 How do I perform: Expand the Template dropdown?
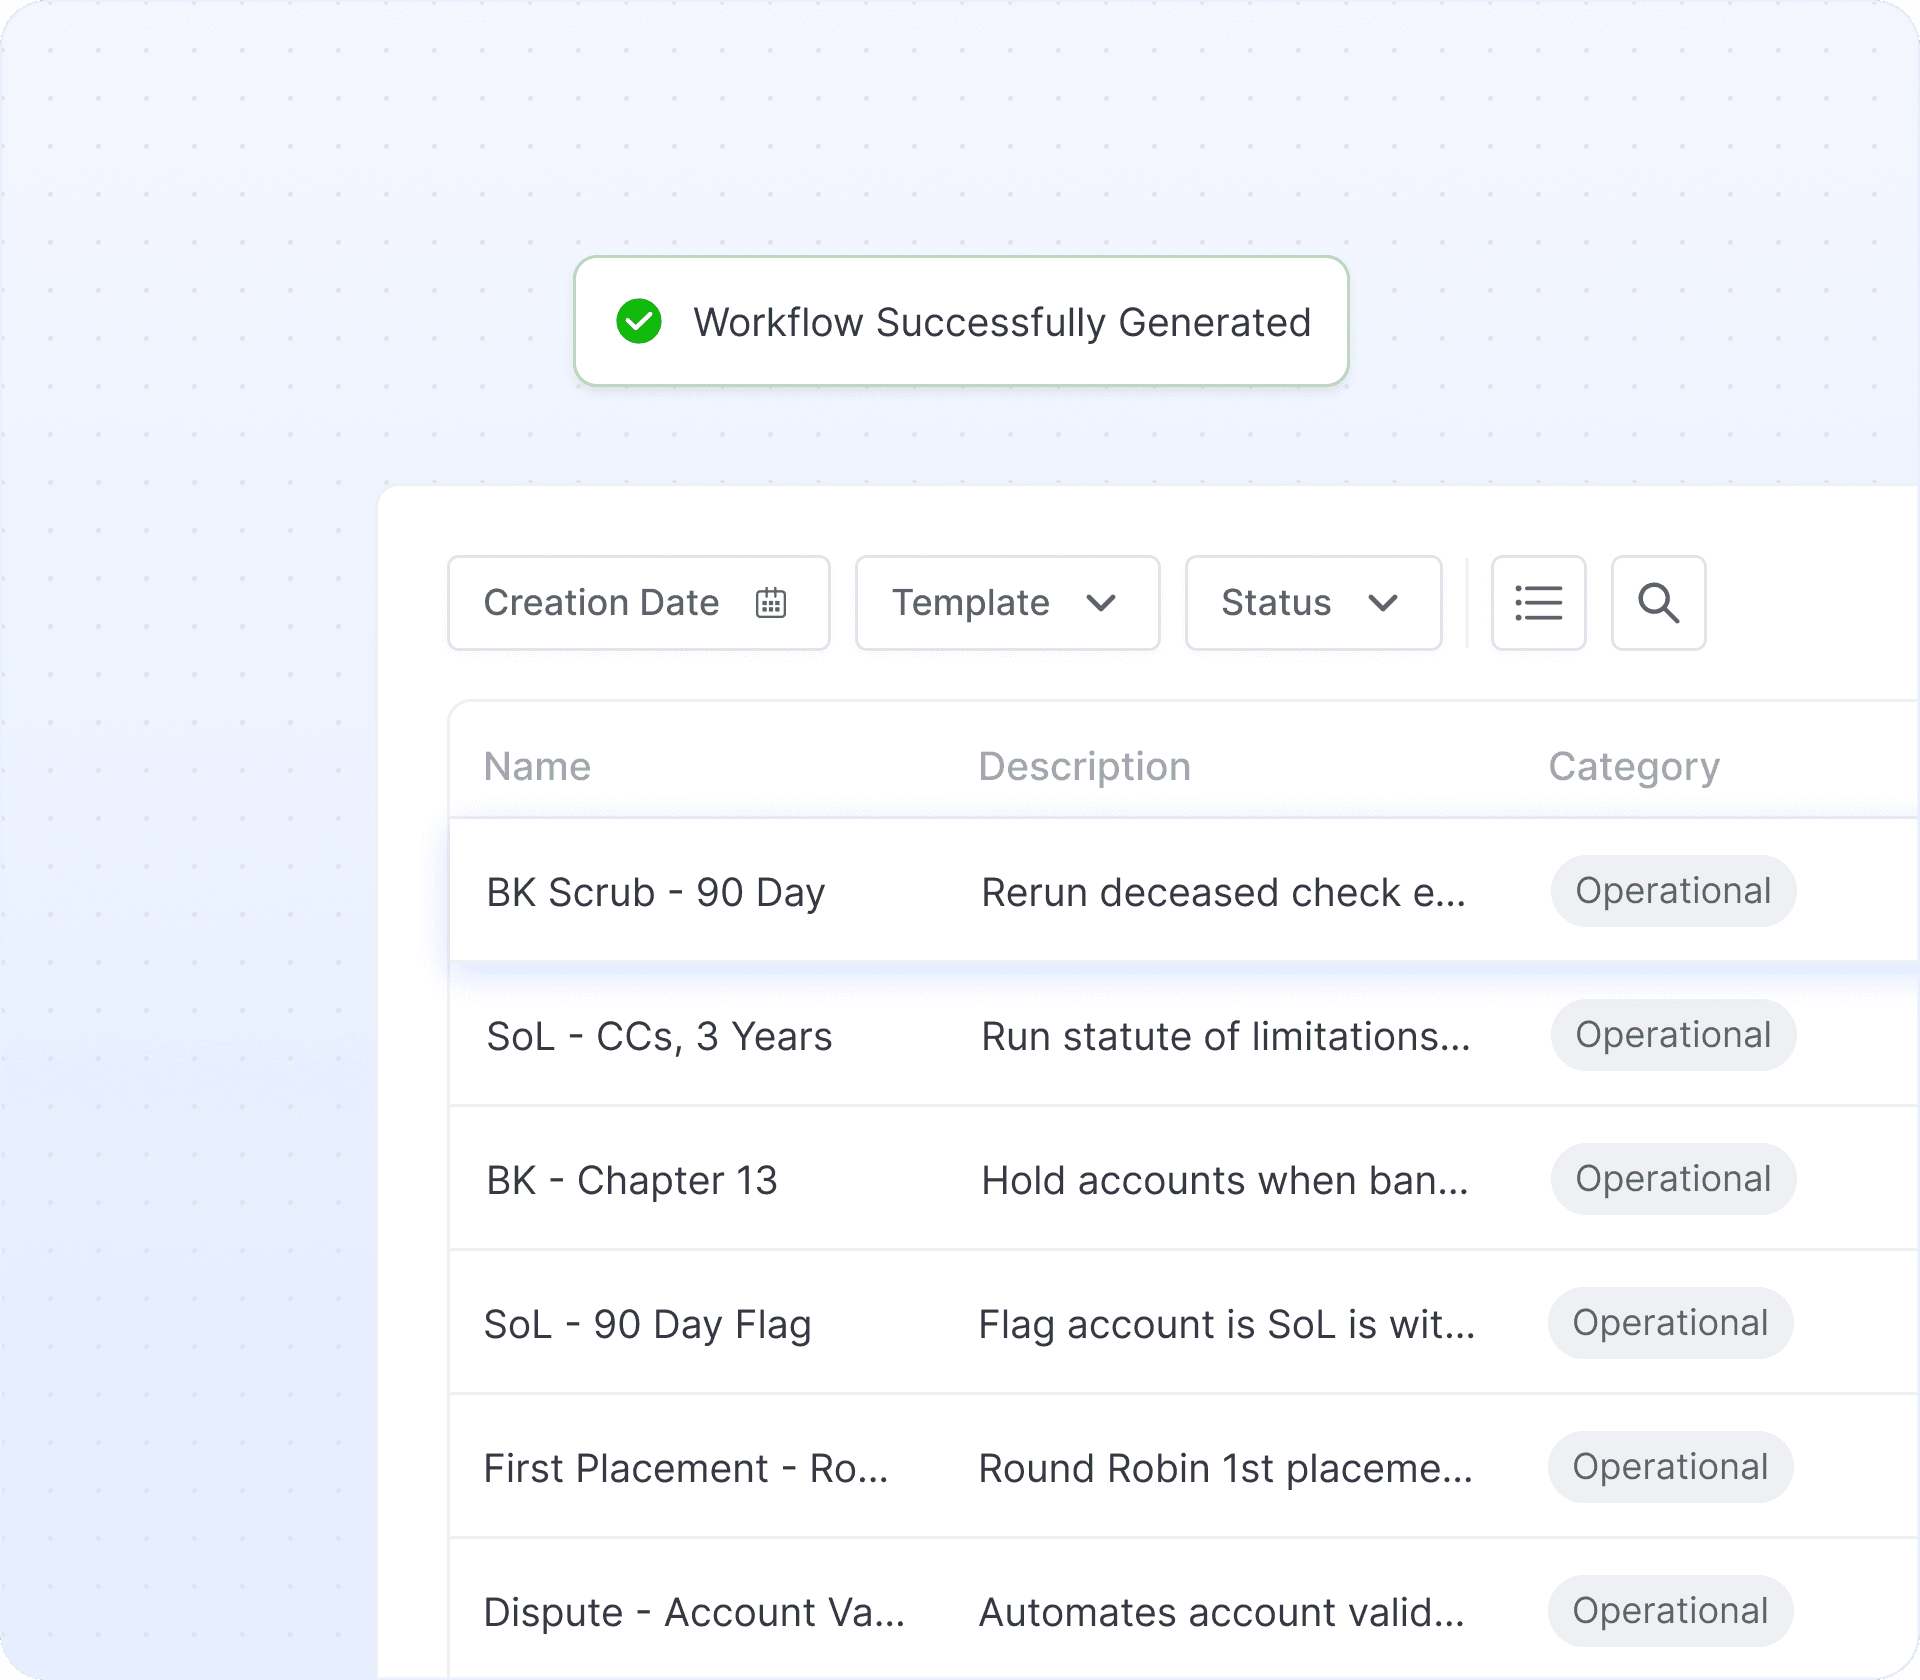[x=1007, y=603]
